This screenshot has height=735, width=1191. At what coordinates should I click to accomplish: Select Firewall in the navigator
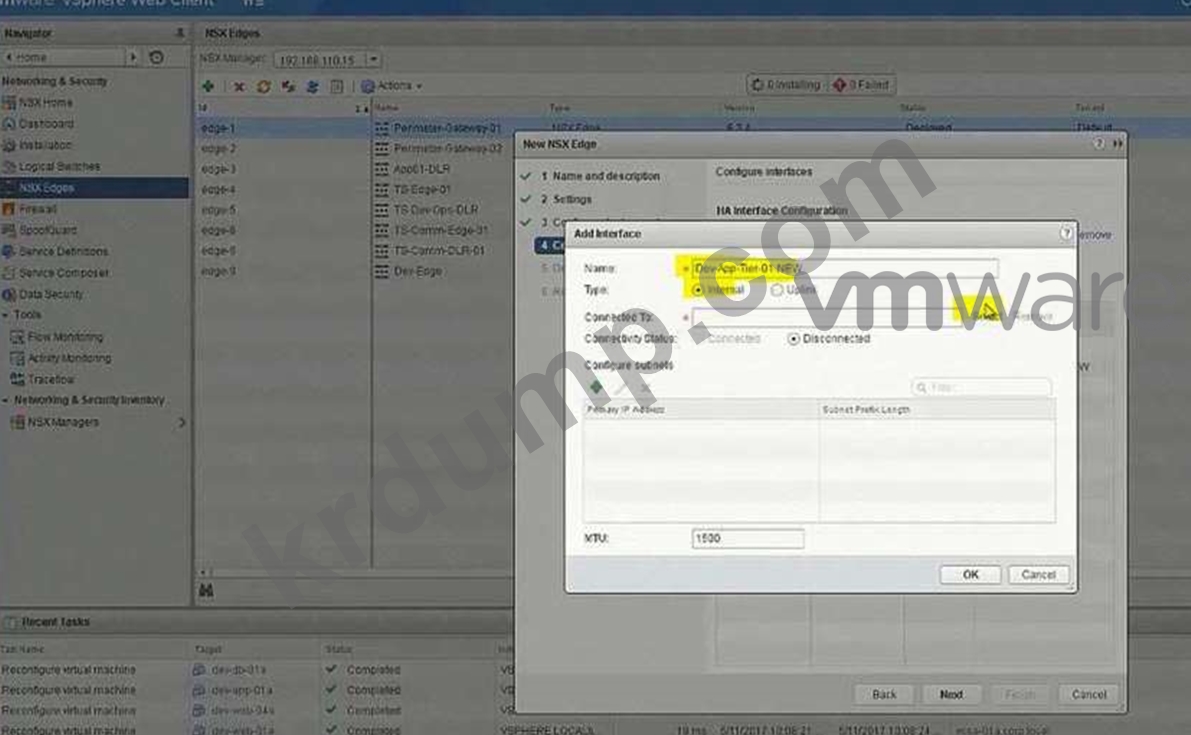click(x=37, y=209)
